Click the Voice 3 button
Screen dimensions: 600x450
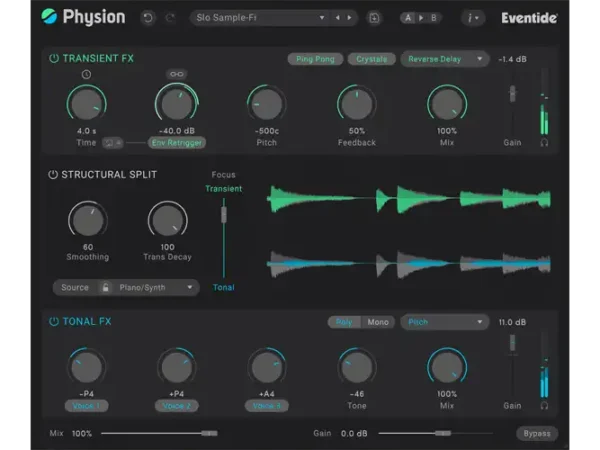point(267,406)
